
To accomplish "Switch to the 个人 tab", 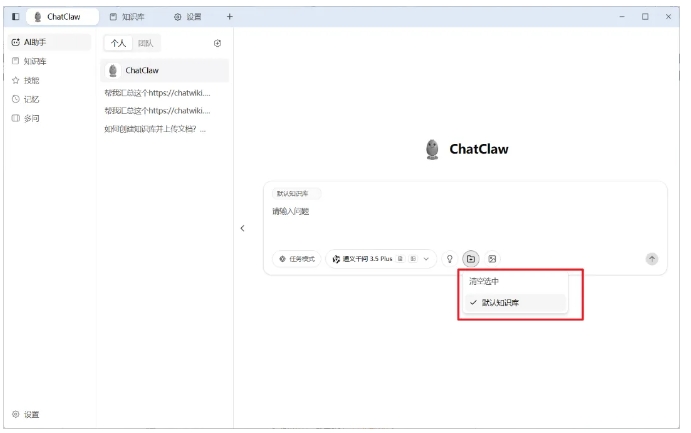I will point(118,43).
